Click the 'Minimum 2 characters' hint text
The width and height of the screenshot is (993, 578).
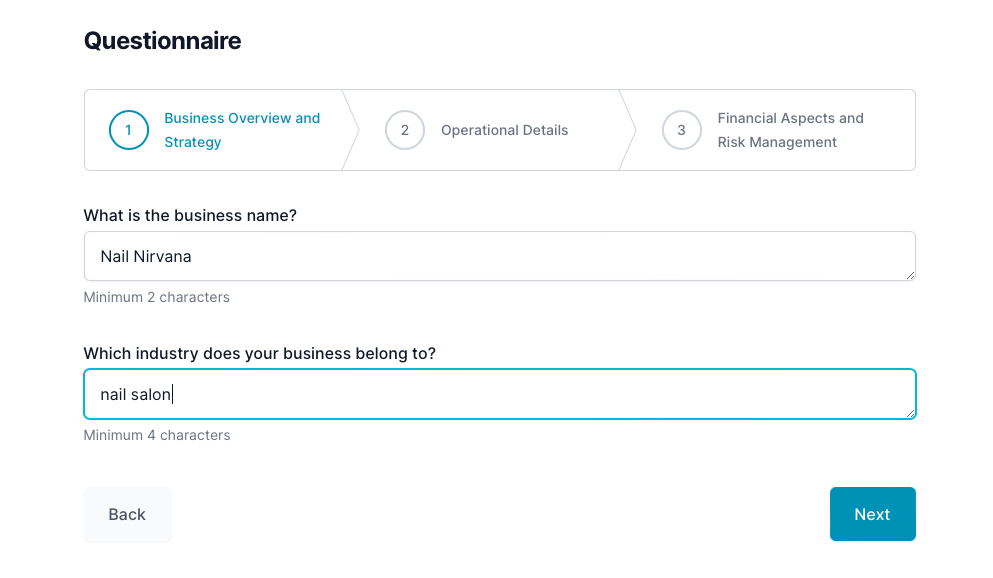click(x=157, y=297)
